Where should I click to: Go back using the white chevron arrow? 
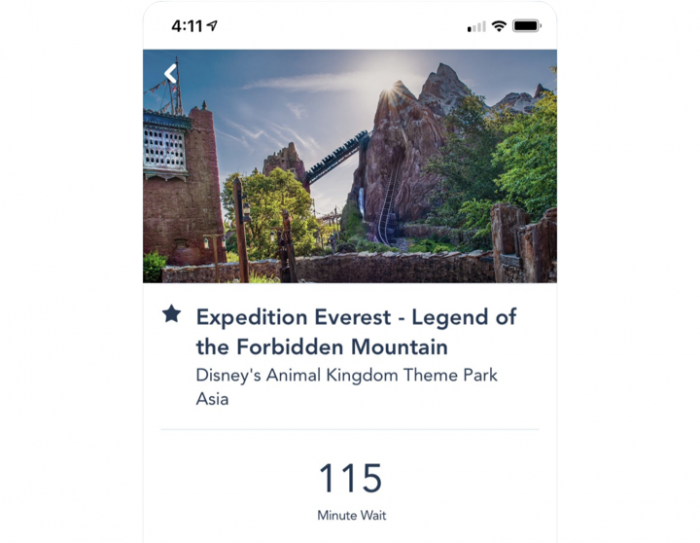pyautogui.click(x=171, y=74)
